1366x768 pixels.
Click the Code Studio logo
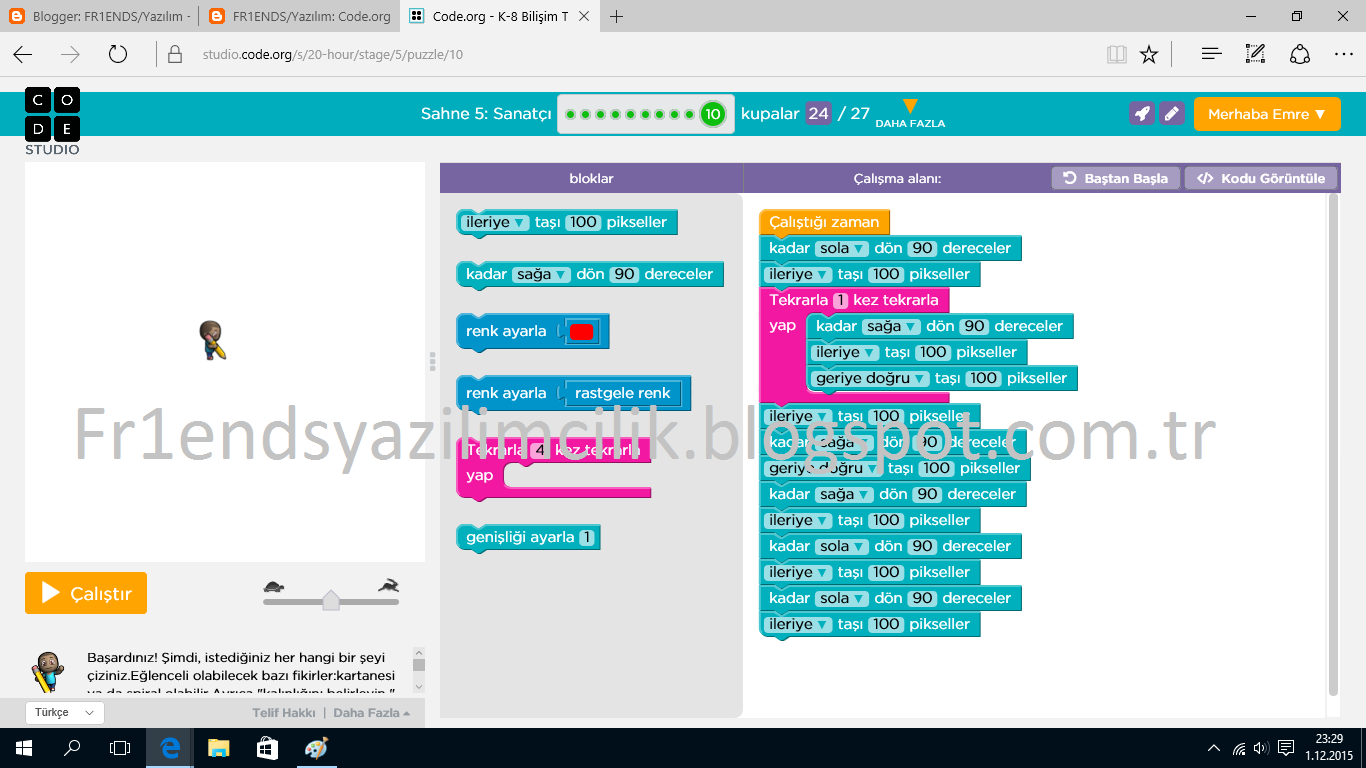(x=52, y=121)
